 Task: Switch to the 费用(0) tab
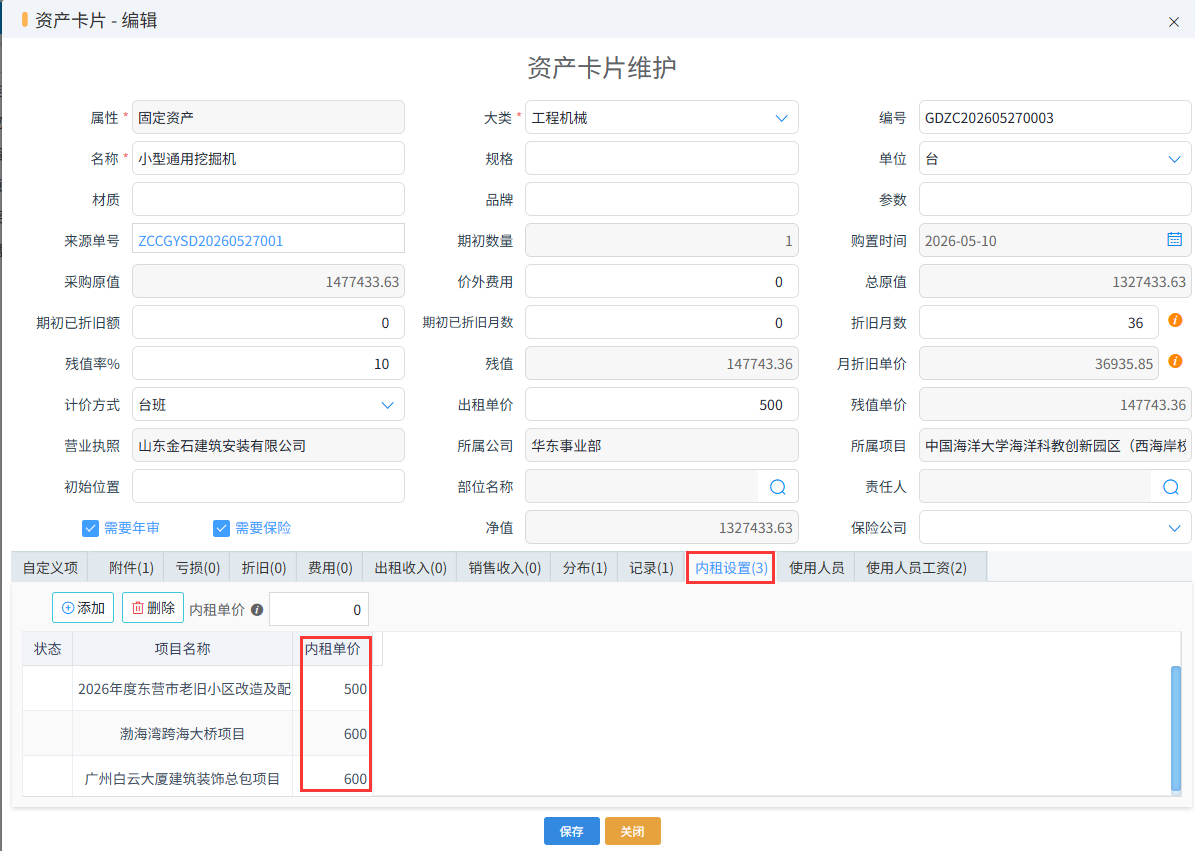pos(330,568)
